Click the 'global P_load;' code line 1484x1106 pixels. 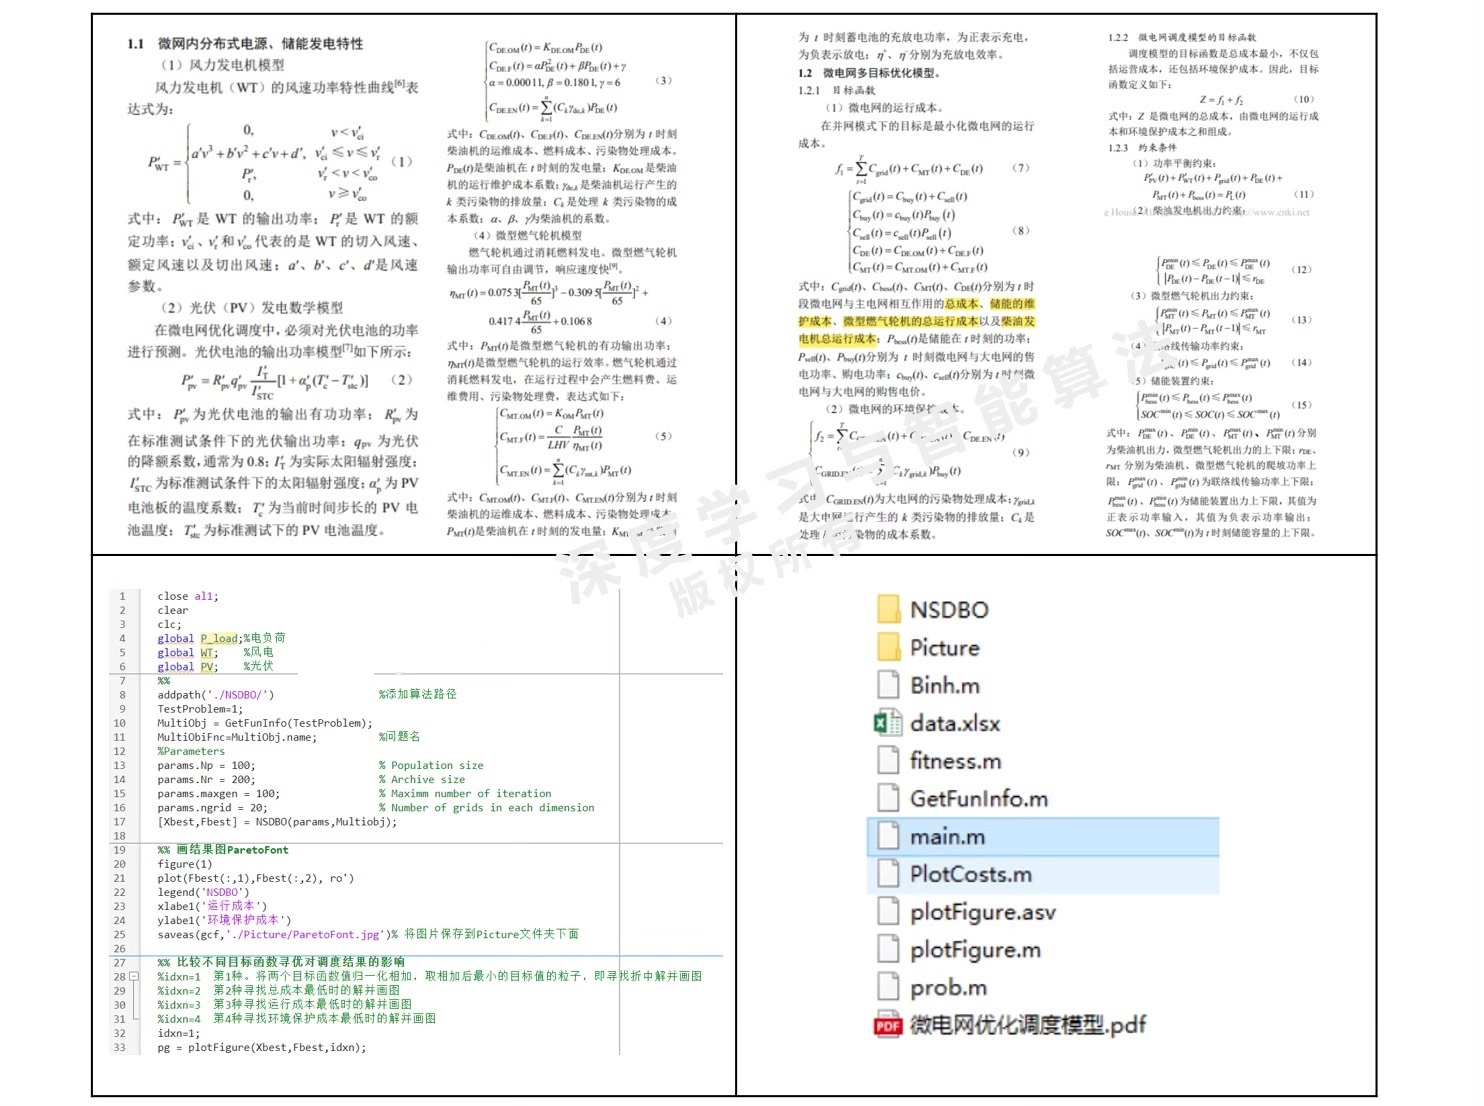pyautogui.click(x=200, y=638)
